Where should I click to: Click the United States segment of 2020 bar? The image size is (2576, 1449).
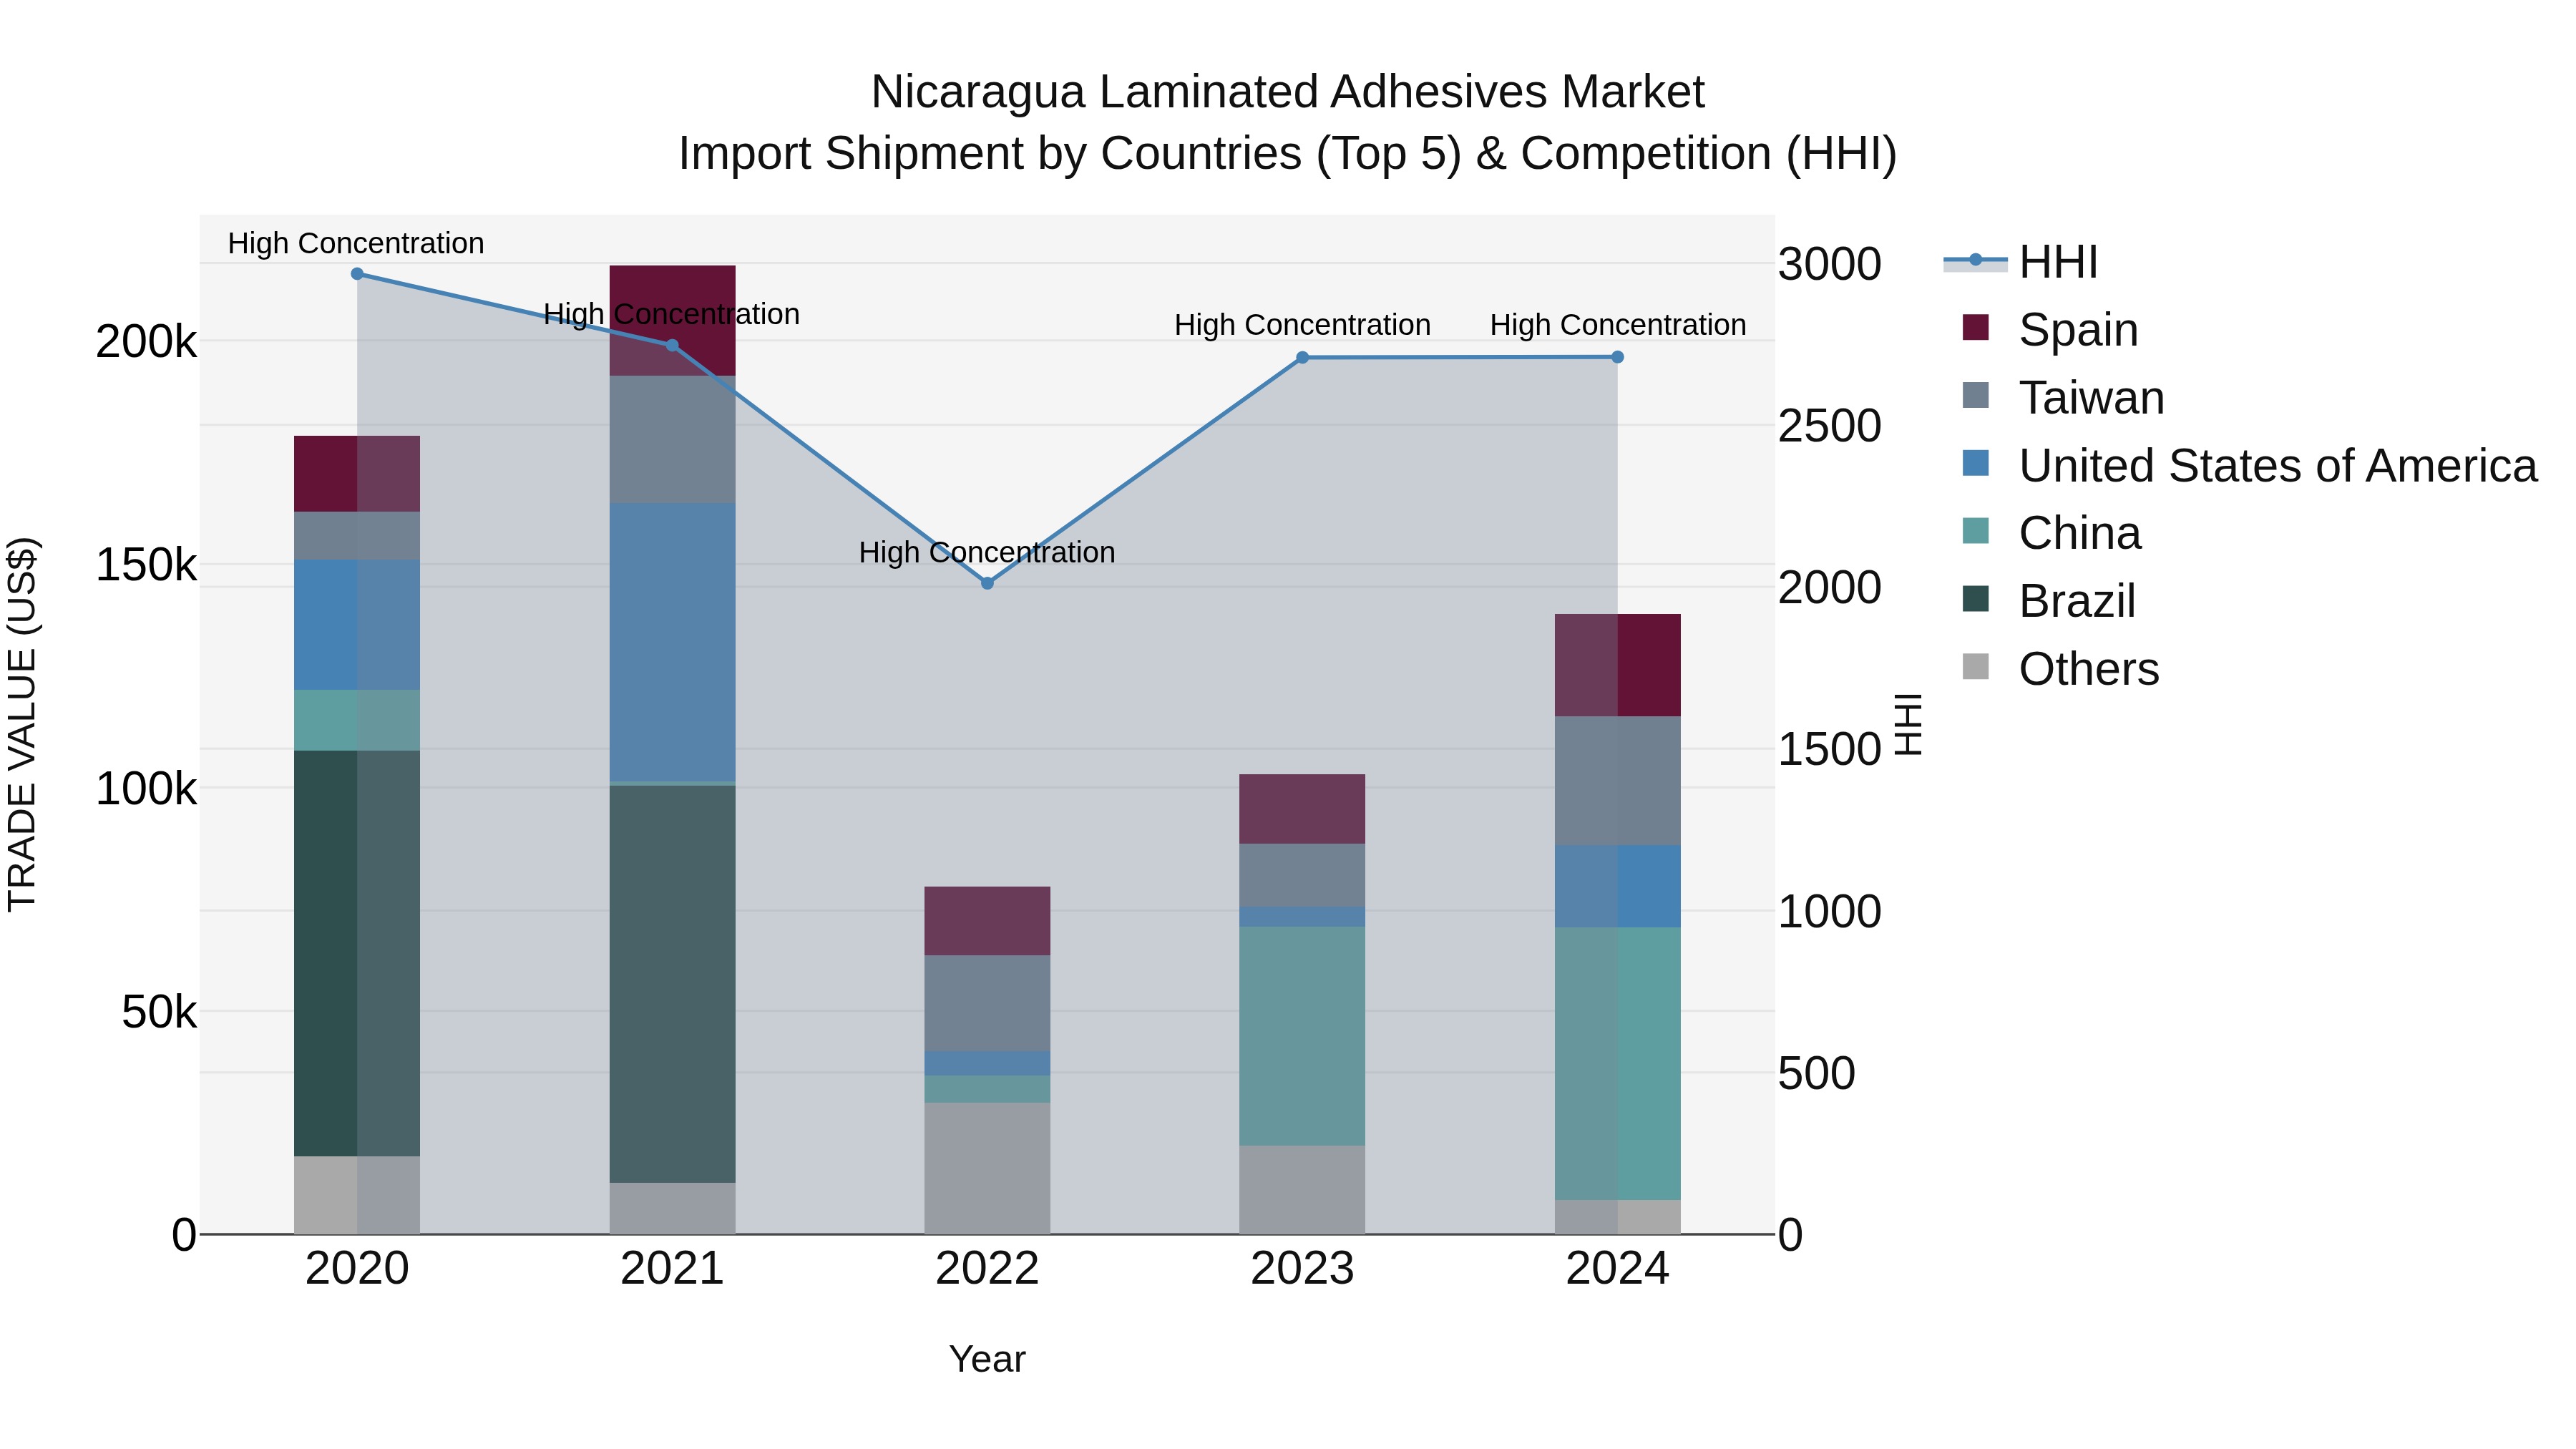pos(357,625)
